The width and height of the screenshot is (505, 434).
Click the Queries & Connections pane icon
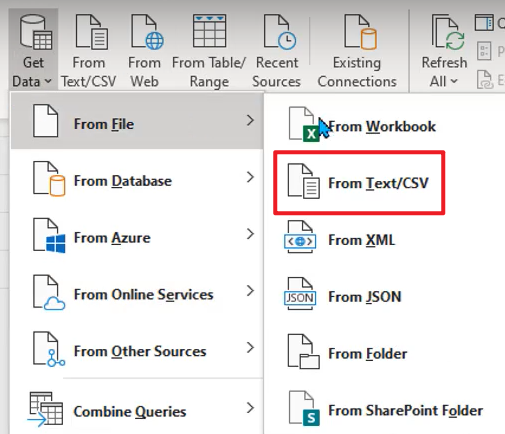click(x=484, y=23)
